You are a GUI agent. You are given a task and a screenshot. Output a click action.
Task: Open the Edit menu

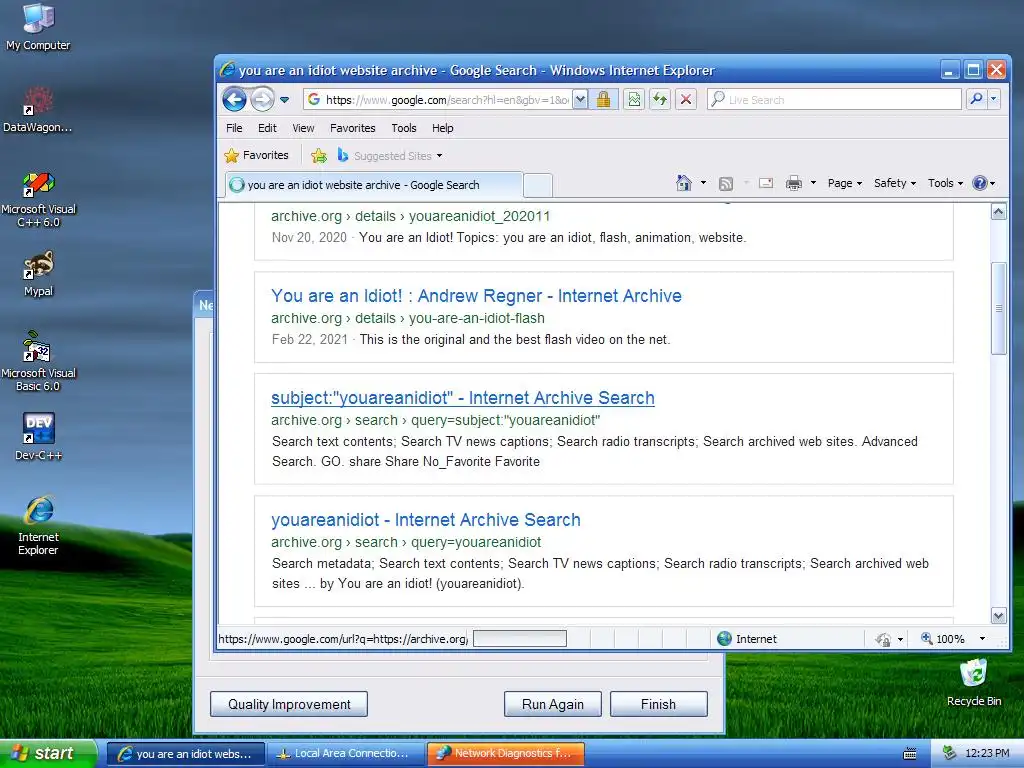point(267,128)
